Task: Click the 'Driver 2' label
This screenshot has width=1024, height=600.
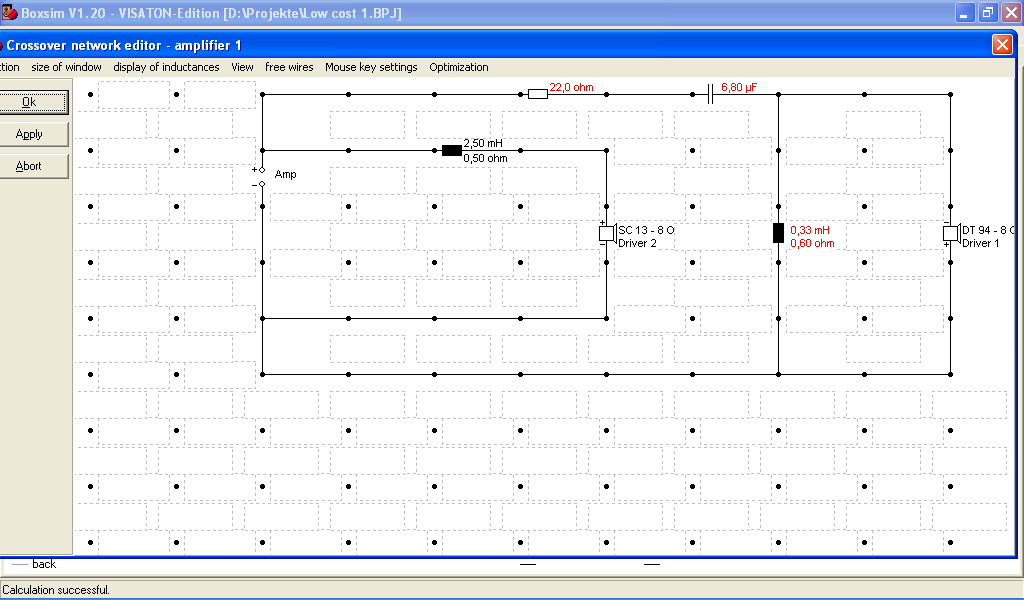Action: pyautogui.click(x=637, y=244)
